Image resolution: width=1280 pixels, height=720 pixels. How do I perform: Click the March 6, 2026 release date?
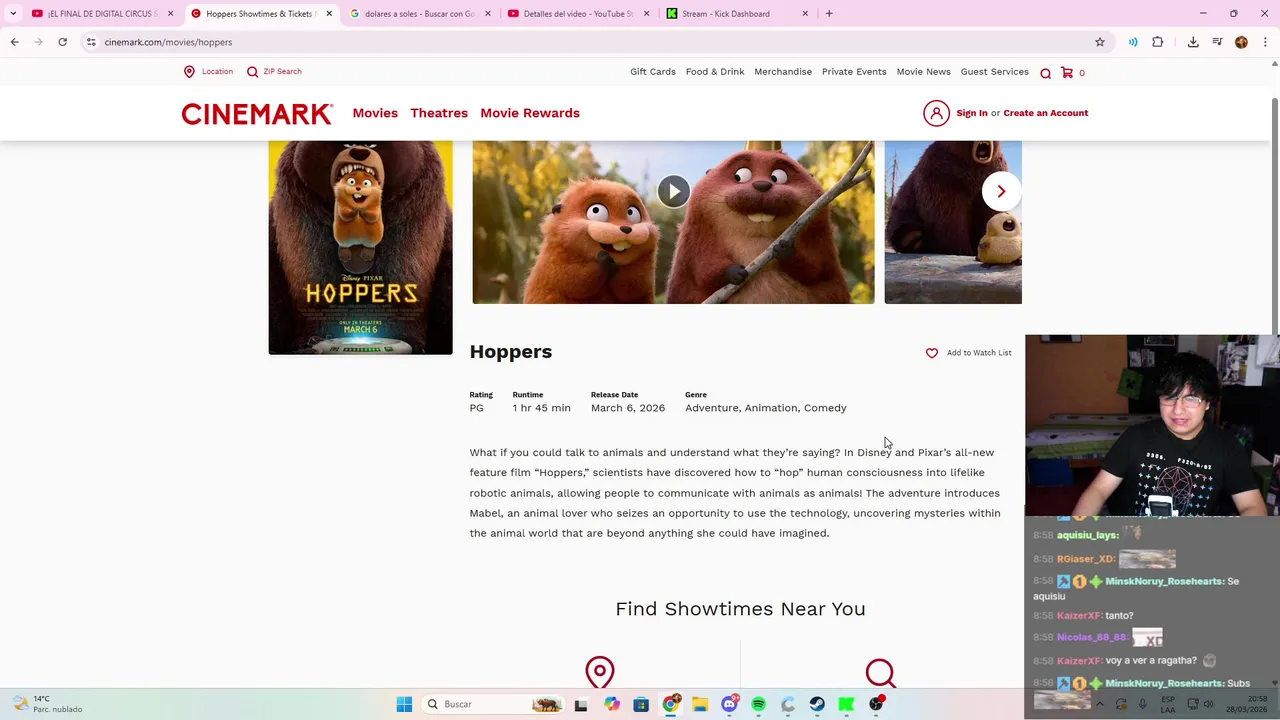pos(628,408)
